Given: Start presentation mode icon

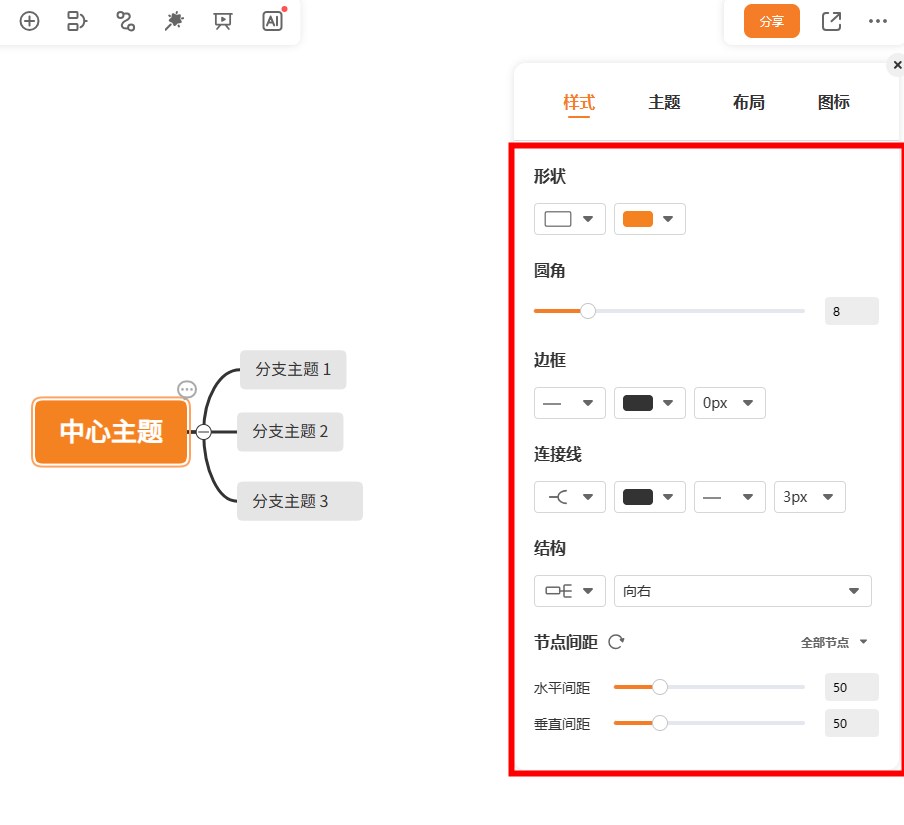Looking at the screenshot, I should [x=223, y=21].
